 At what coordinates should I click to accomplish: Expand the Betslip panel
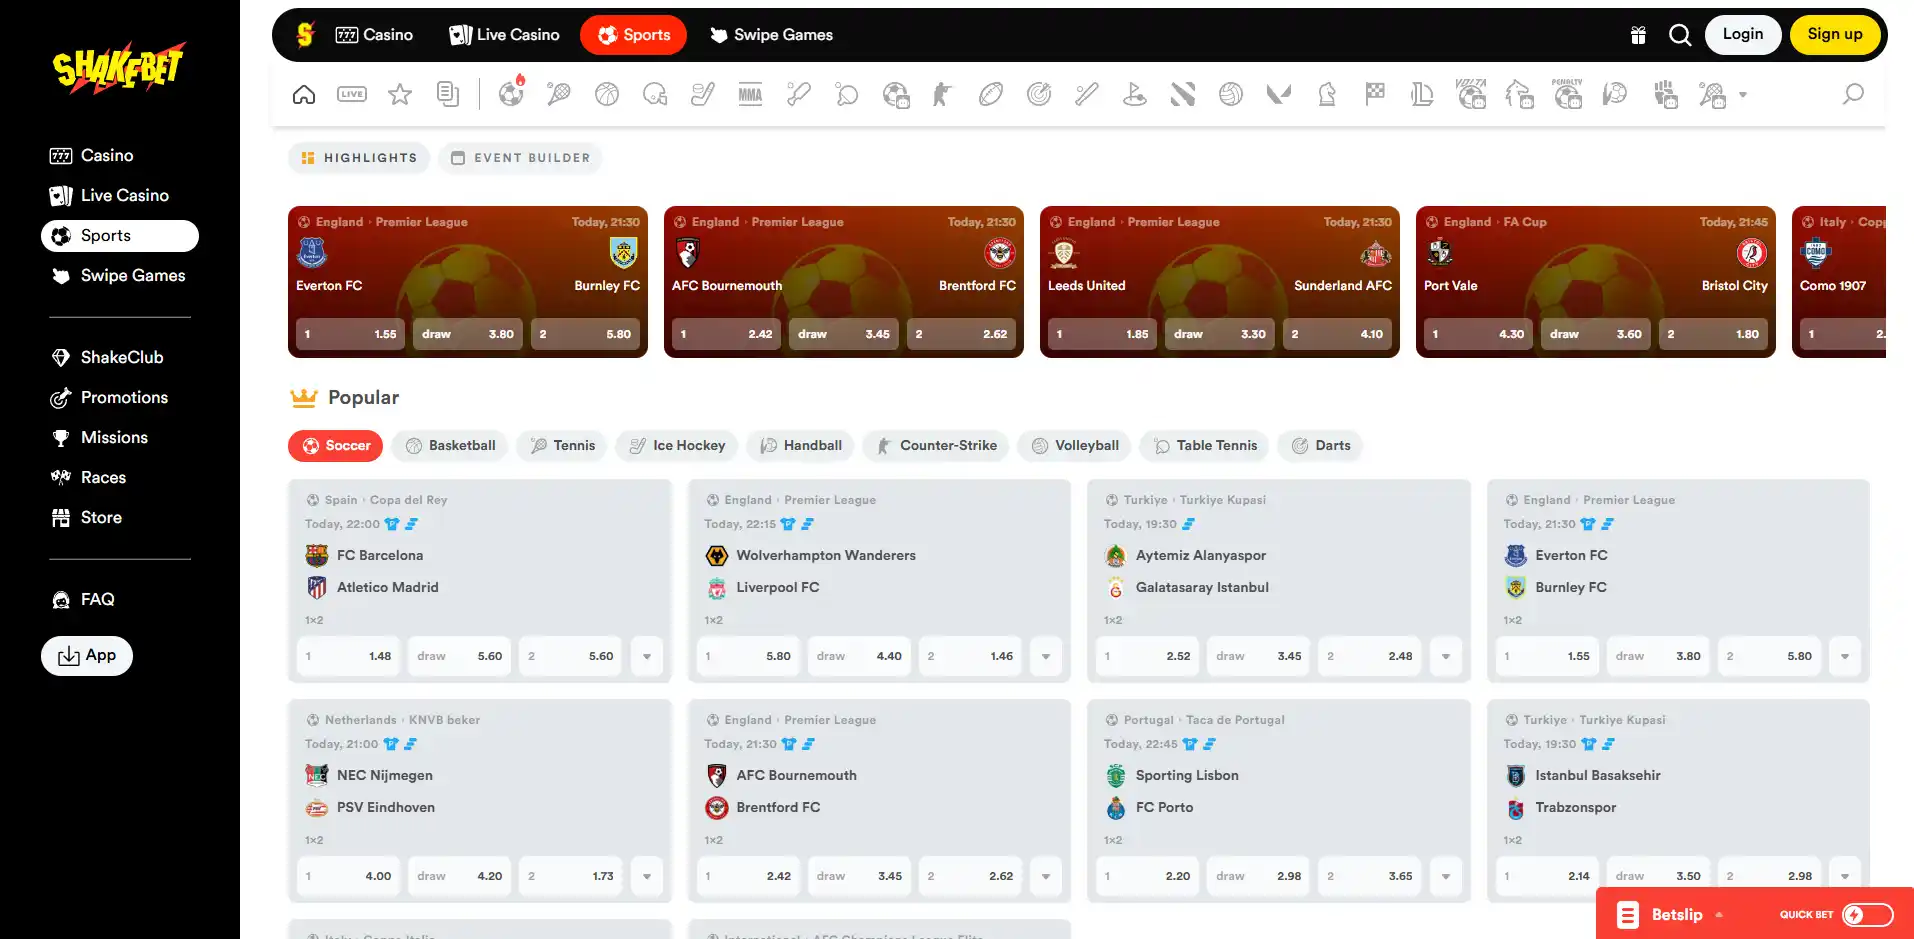pyautogui.click(x=1671, y=914)
